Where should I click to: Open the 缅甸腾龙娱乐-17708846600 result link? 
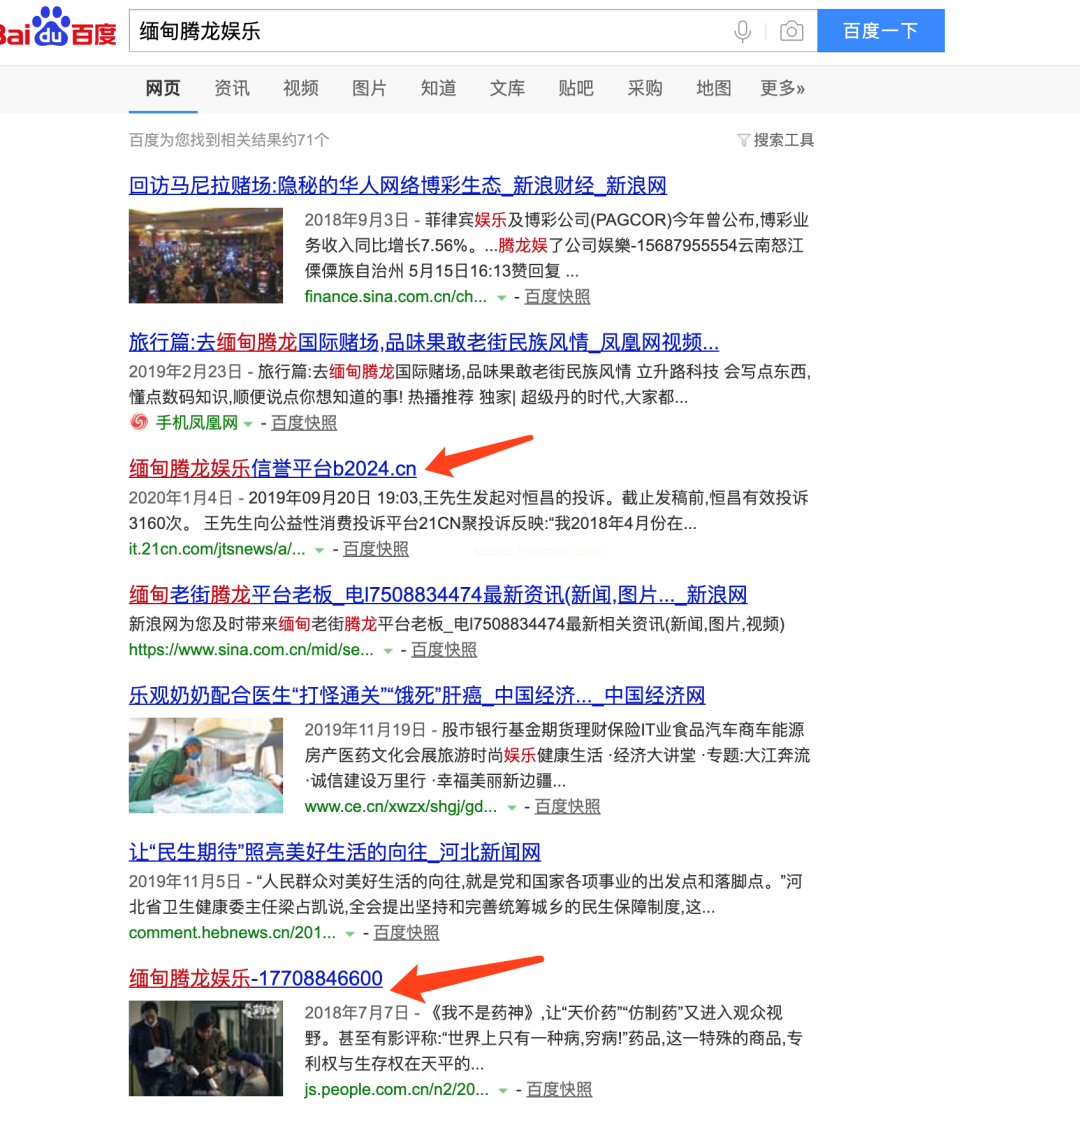point(255,978)
